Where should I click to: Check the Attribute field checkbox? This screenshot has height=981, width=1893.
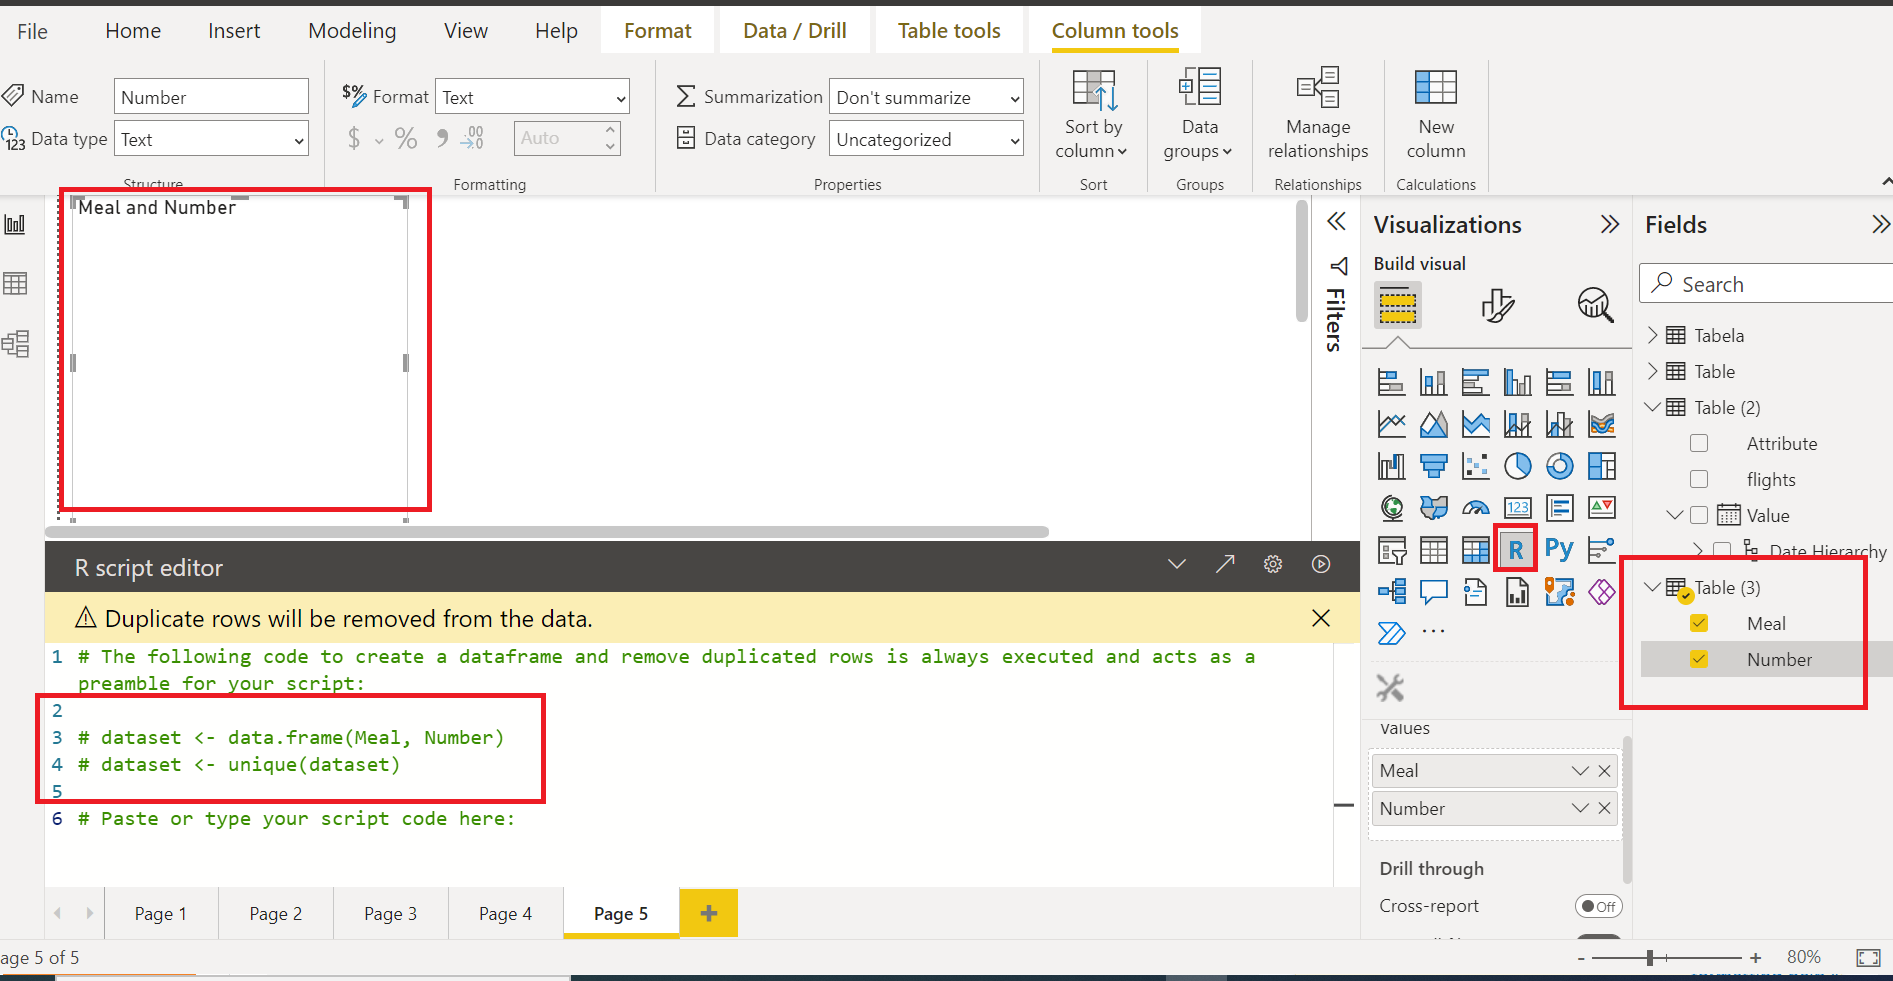point(1699,443)
